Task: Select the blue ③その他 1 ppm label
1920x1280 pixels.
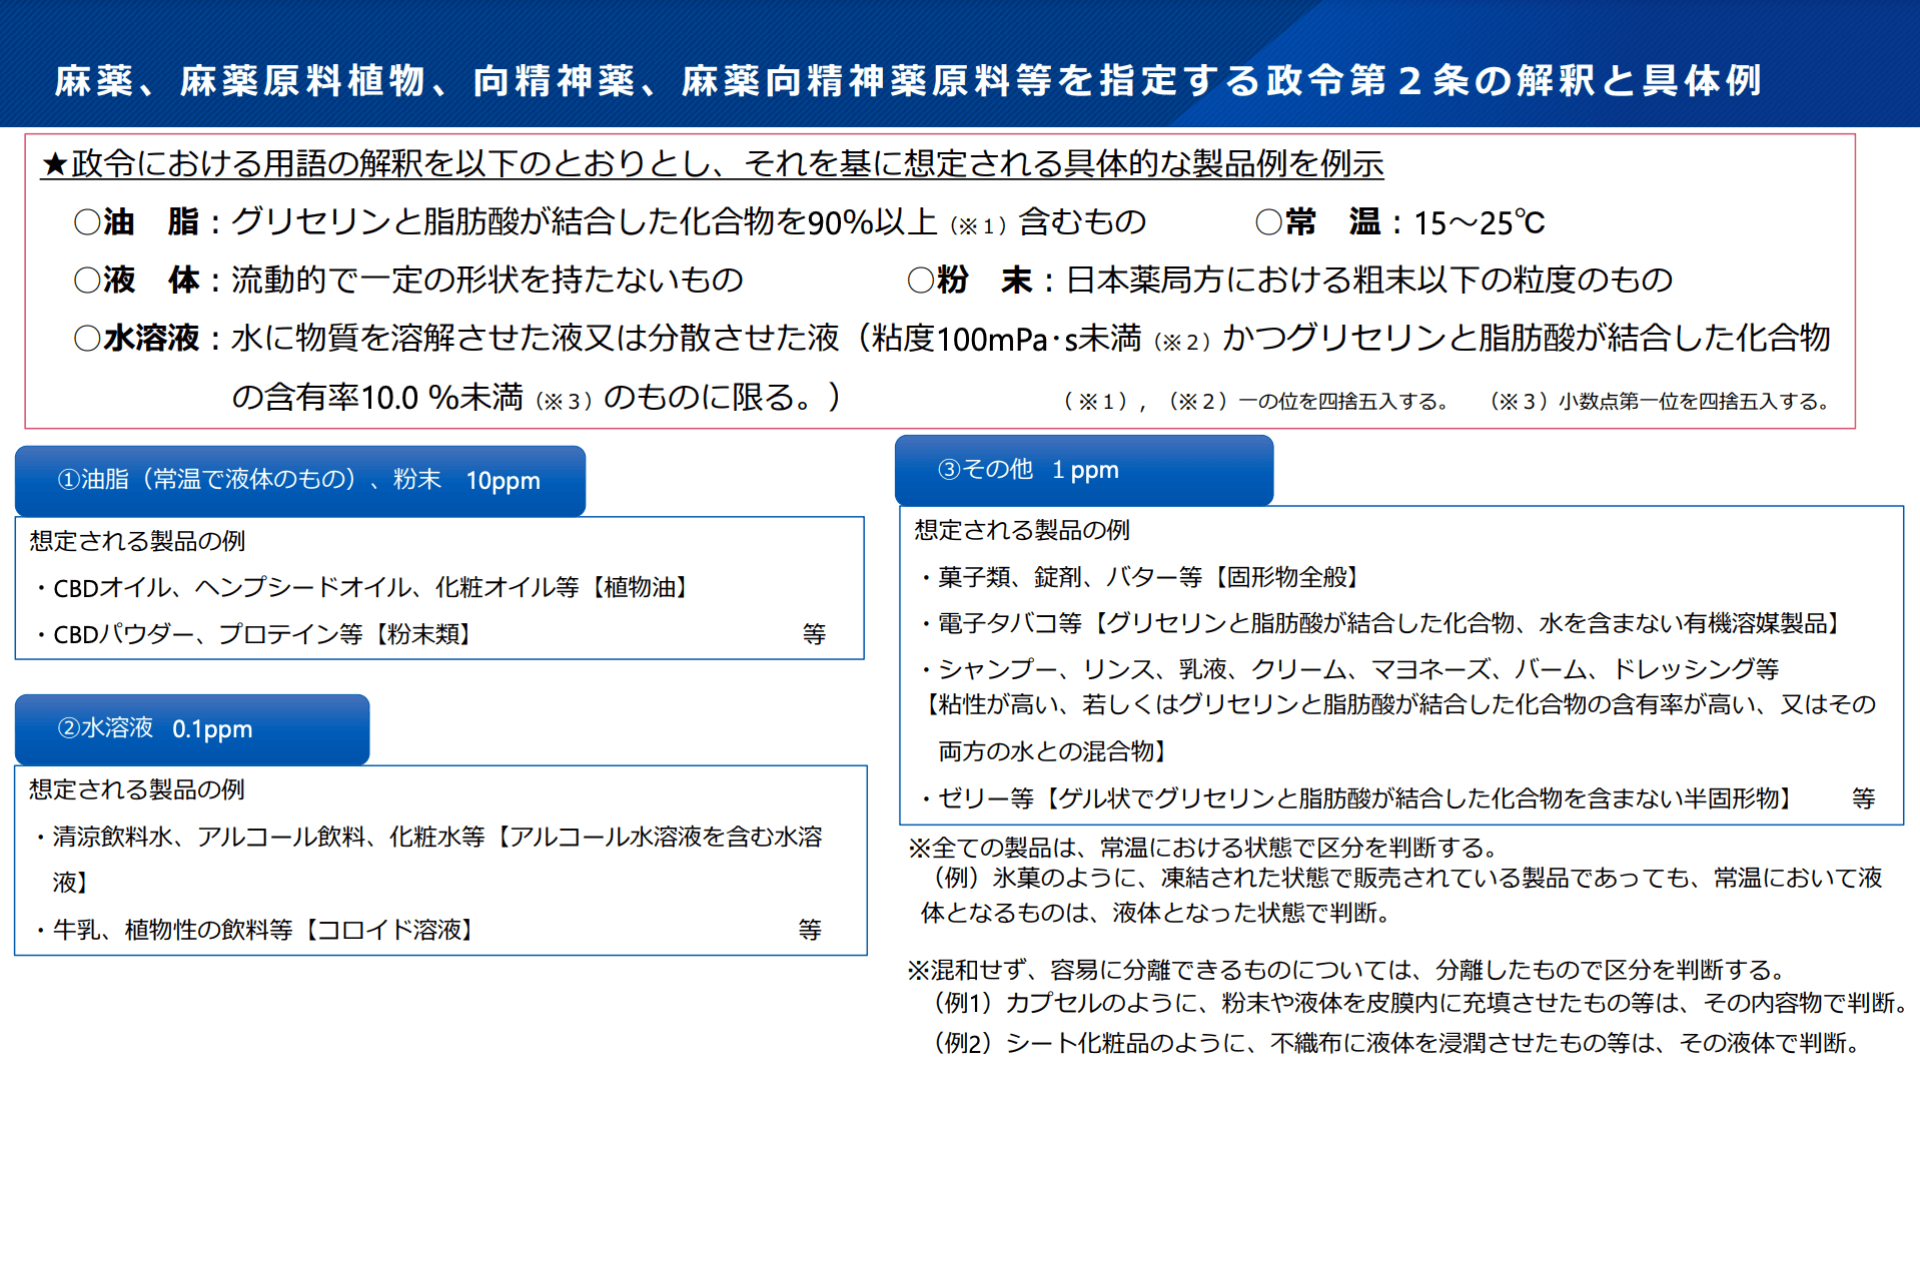Action: click(1083, 470)
